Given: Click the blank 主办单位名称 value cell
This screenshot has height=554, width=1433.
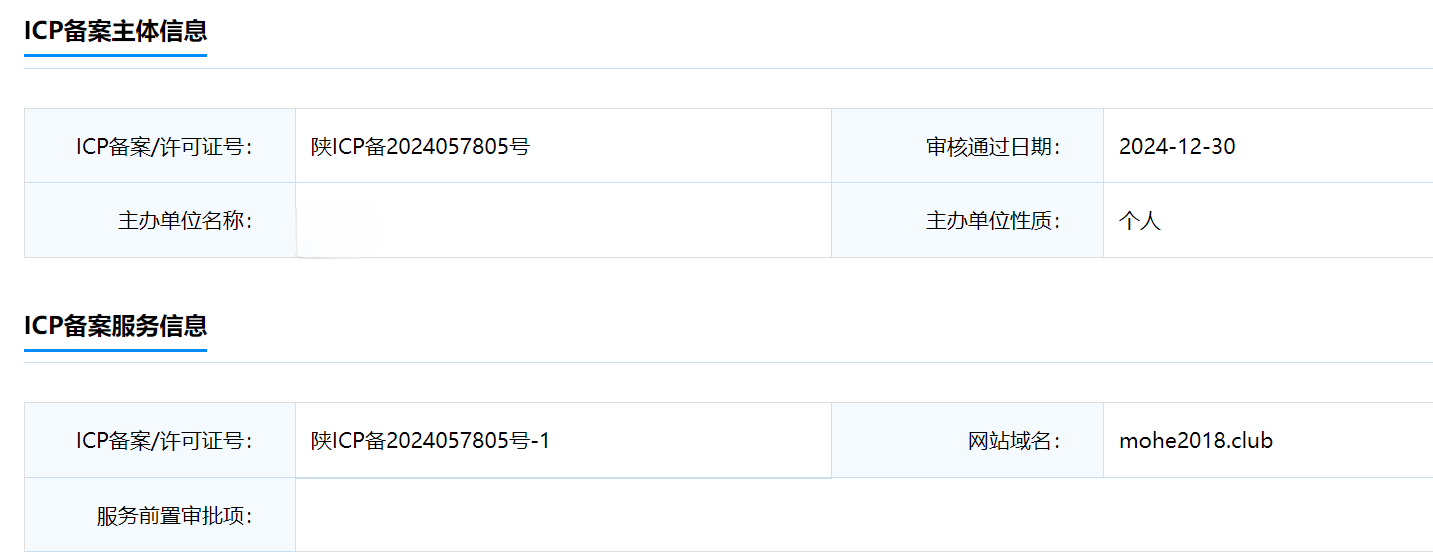Looking at the screenshot, I should 563,220.
